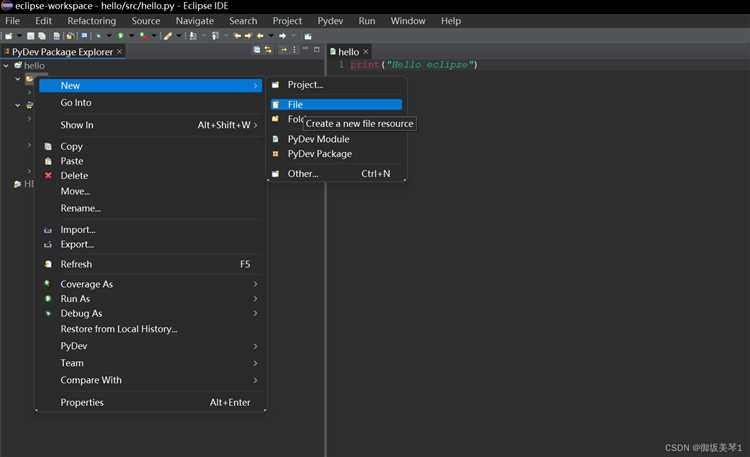Screen dimensions: 750x457
Task: Open the Pydev menu
Action: 330,21
